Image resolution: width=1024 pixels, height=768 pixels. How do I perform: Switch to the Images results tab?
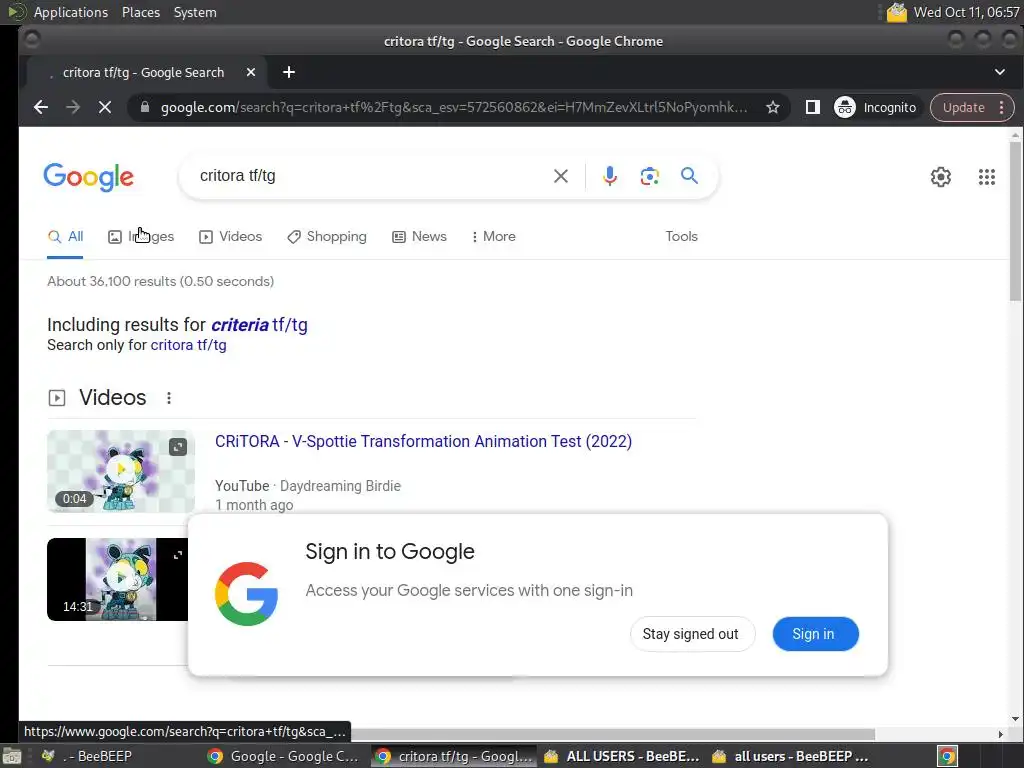point(141,236)
